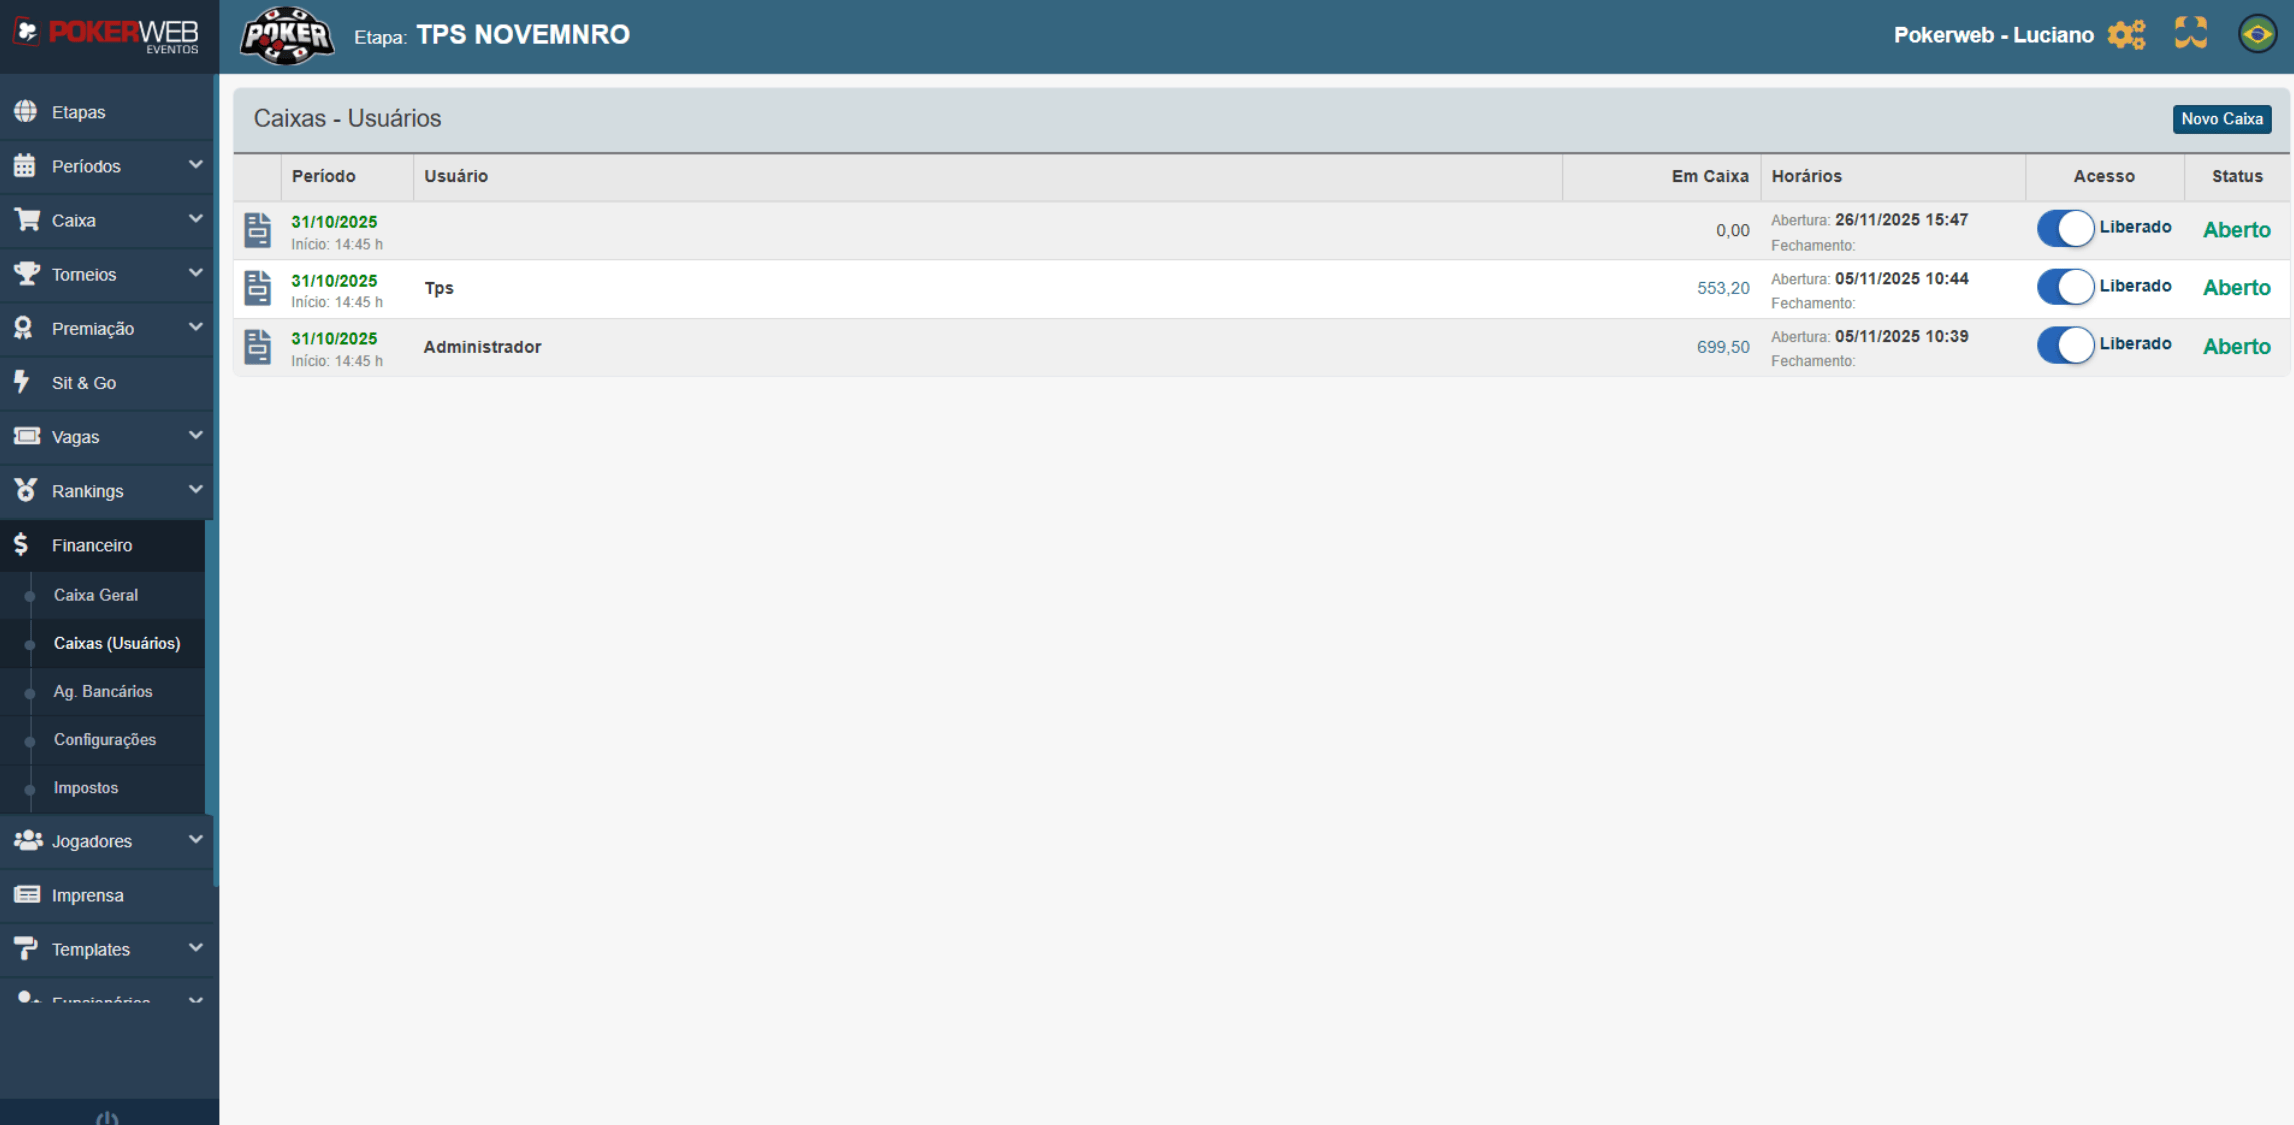Click the power icon at sidebar bottom

pos(107,1118)
